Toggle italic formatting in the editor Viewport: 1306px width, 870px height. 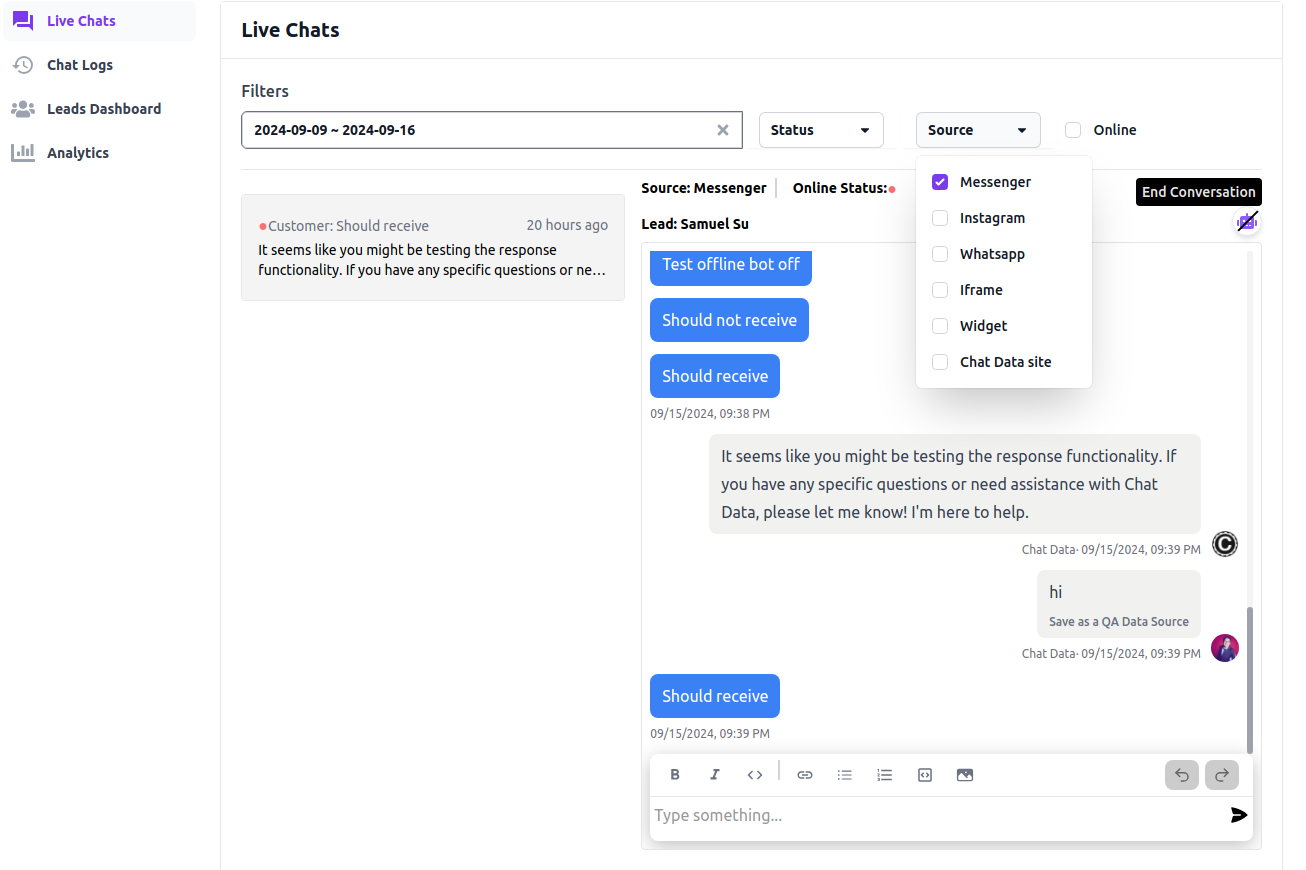(715, 775)
